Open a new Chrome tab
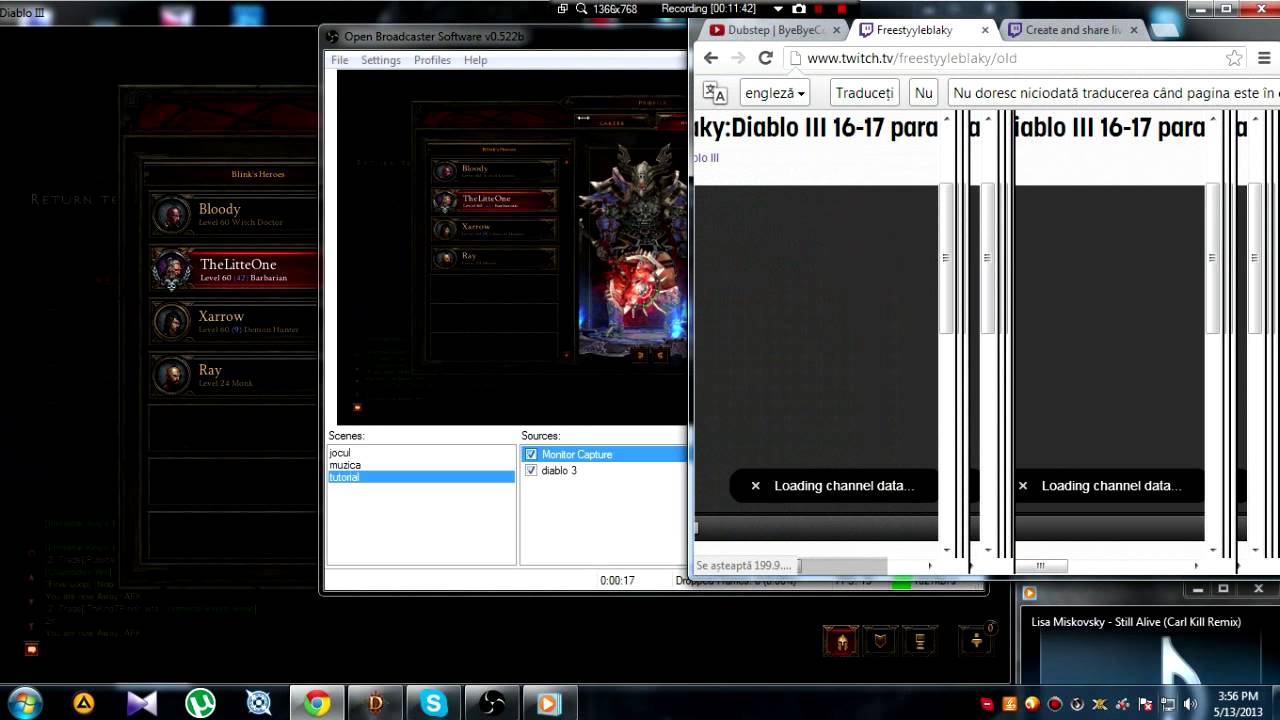 click(x=1163, y=30)
